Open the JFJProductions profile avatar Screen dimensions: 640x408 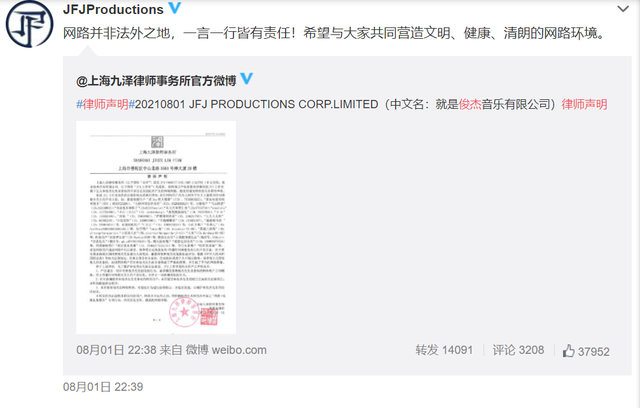point(29,24)
